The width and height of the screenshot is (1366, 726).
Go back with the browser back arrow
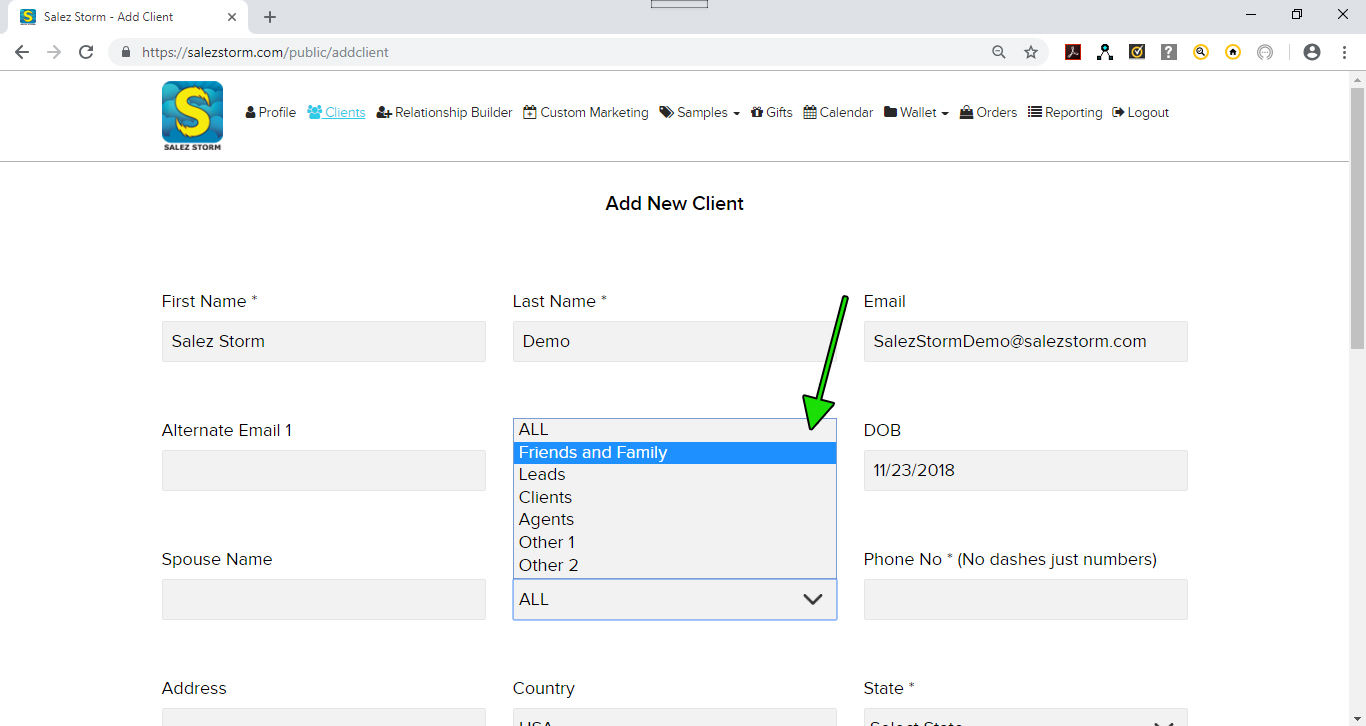pyautogui.click(x=22, y=52)
